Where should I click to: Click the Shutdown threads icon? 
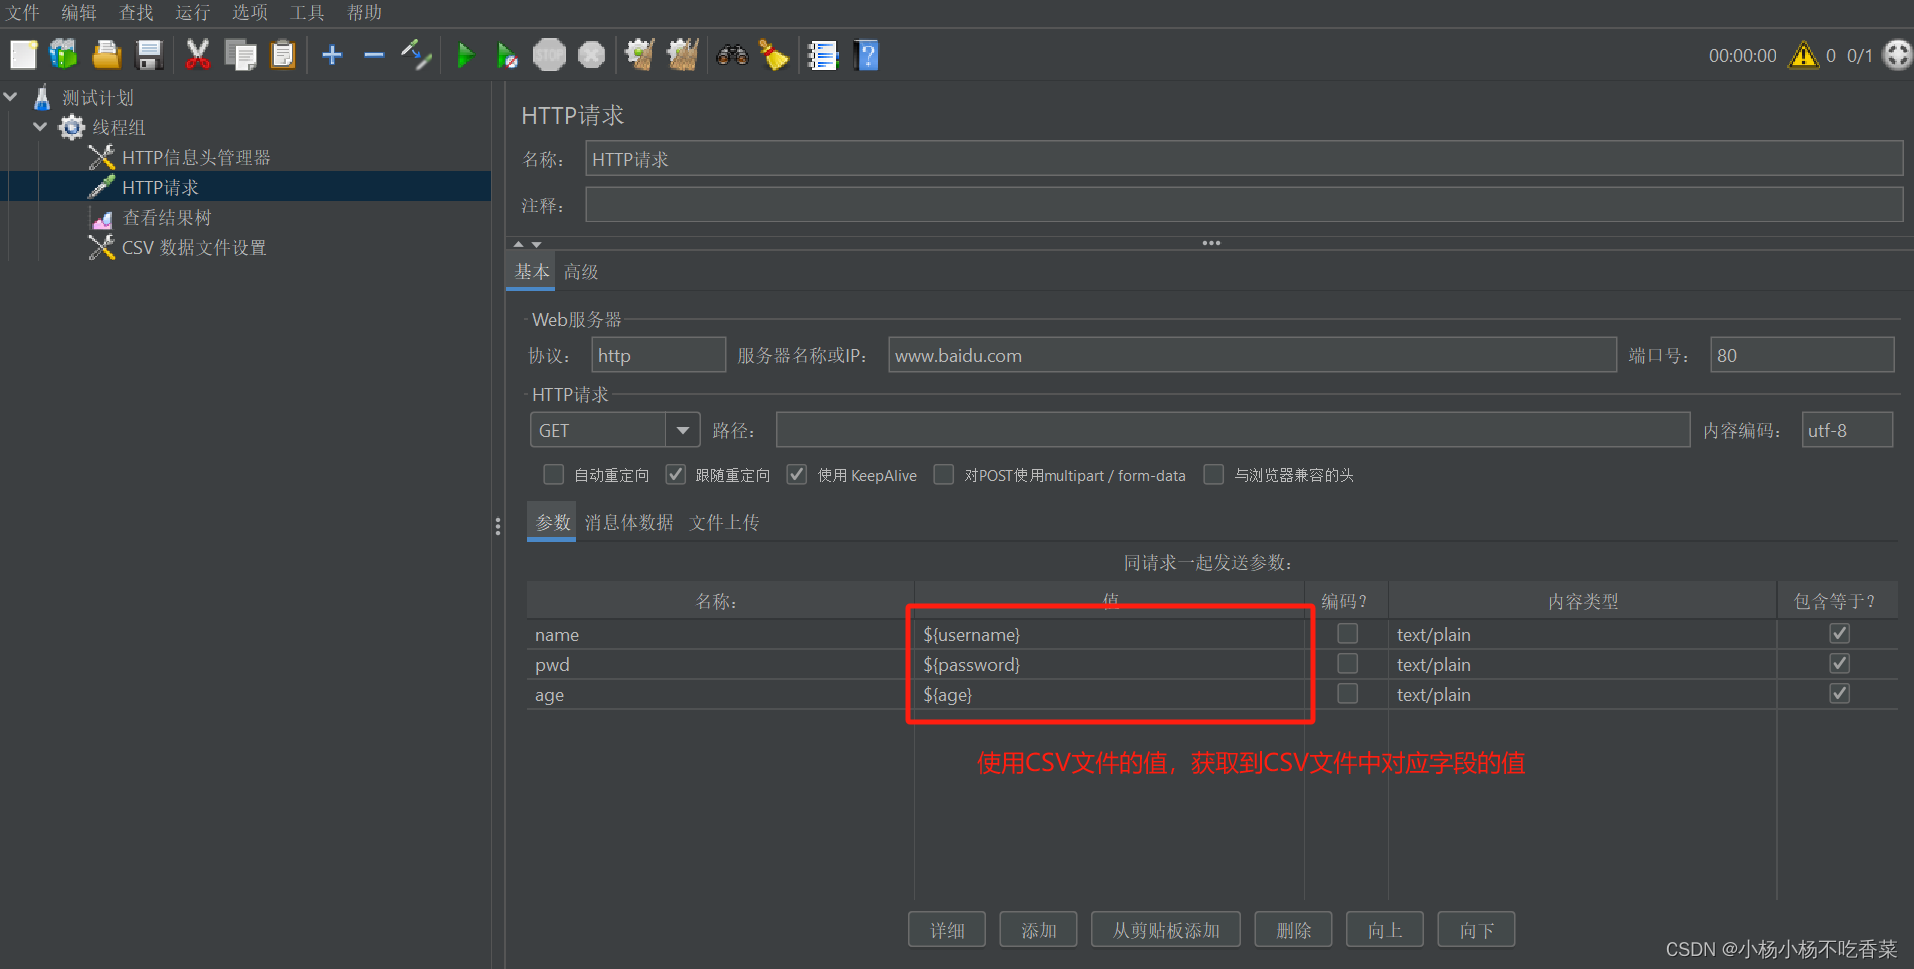[592, 55]
